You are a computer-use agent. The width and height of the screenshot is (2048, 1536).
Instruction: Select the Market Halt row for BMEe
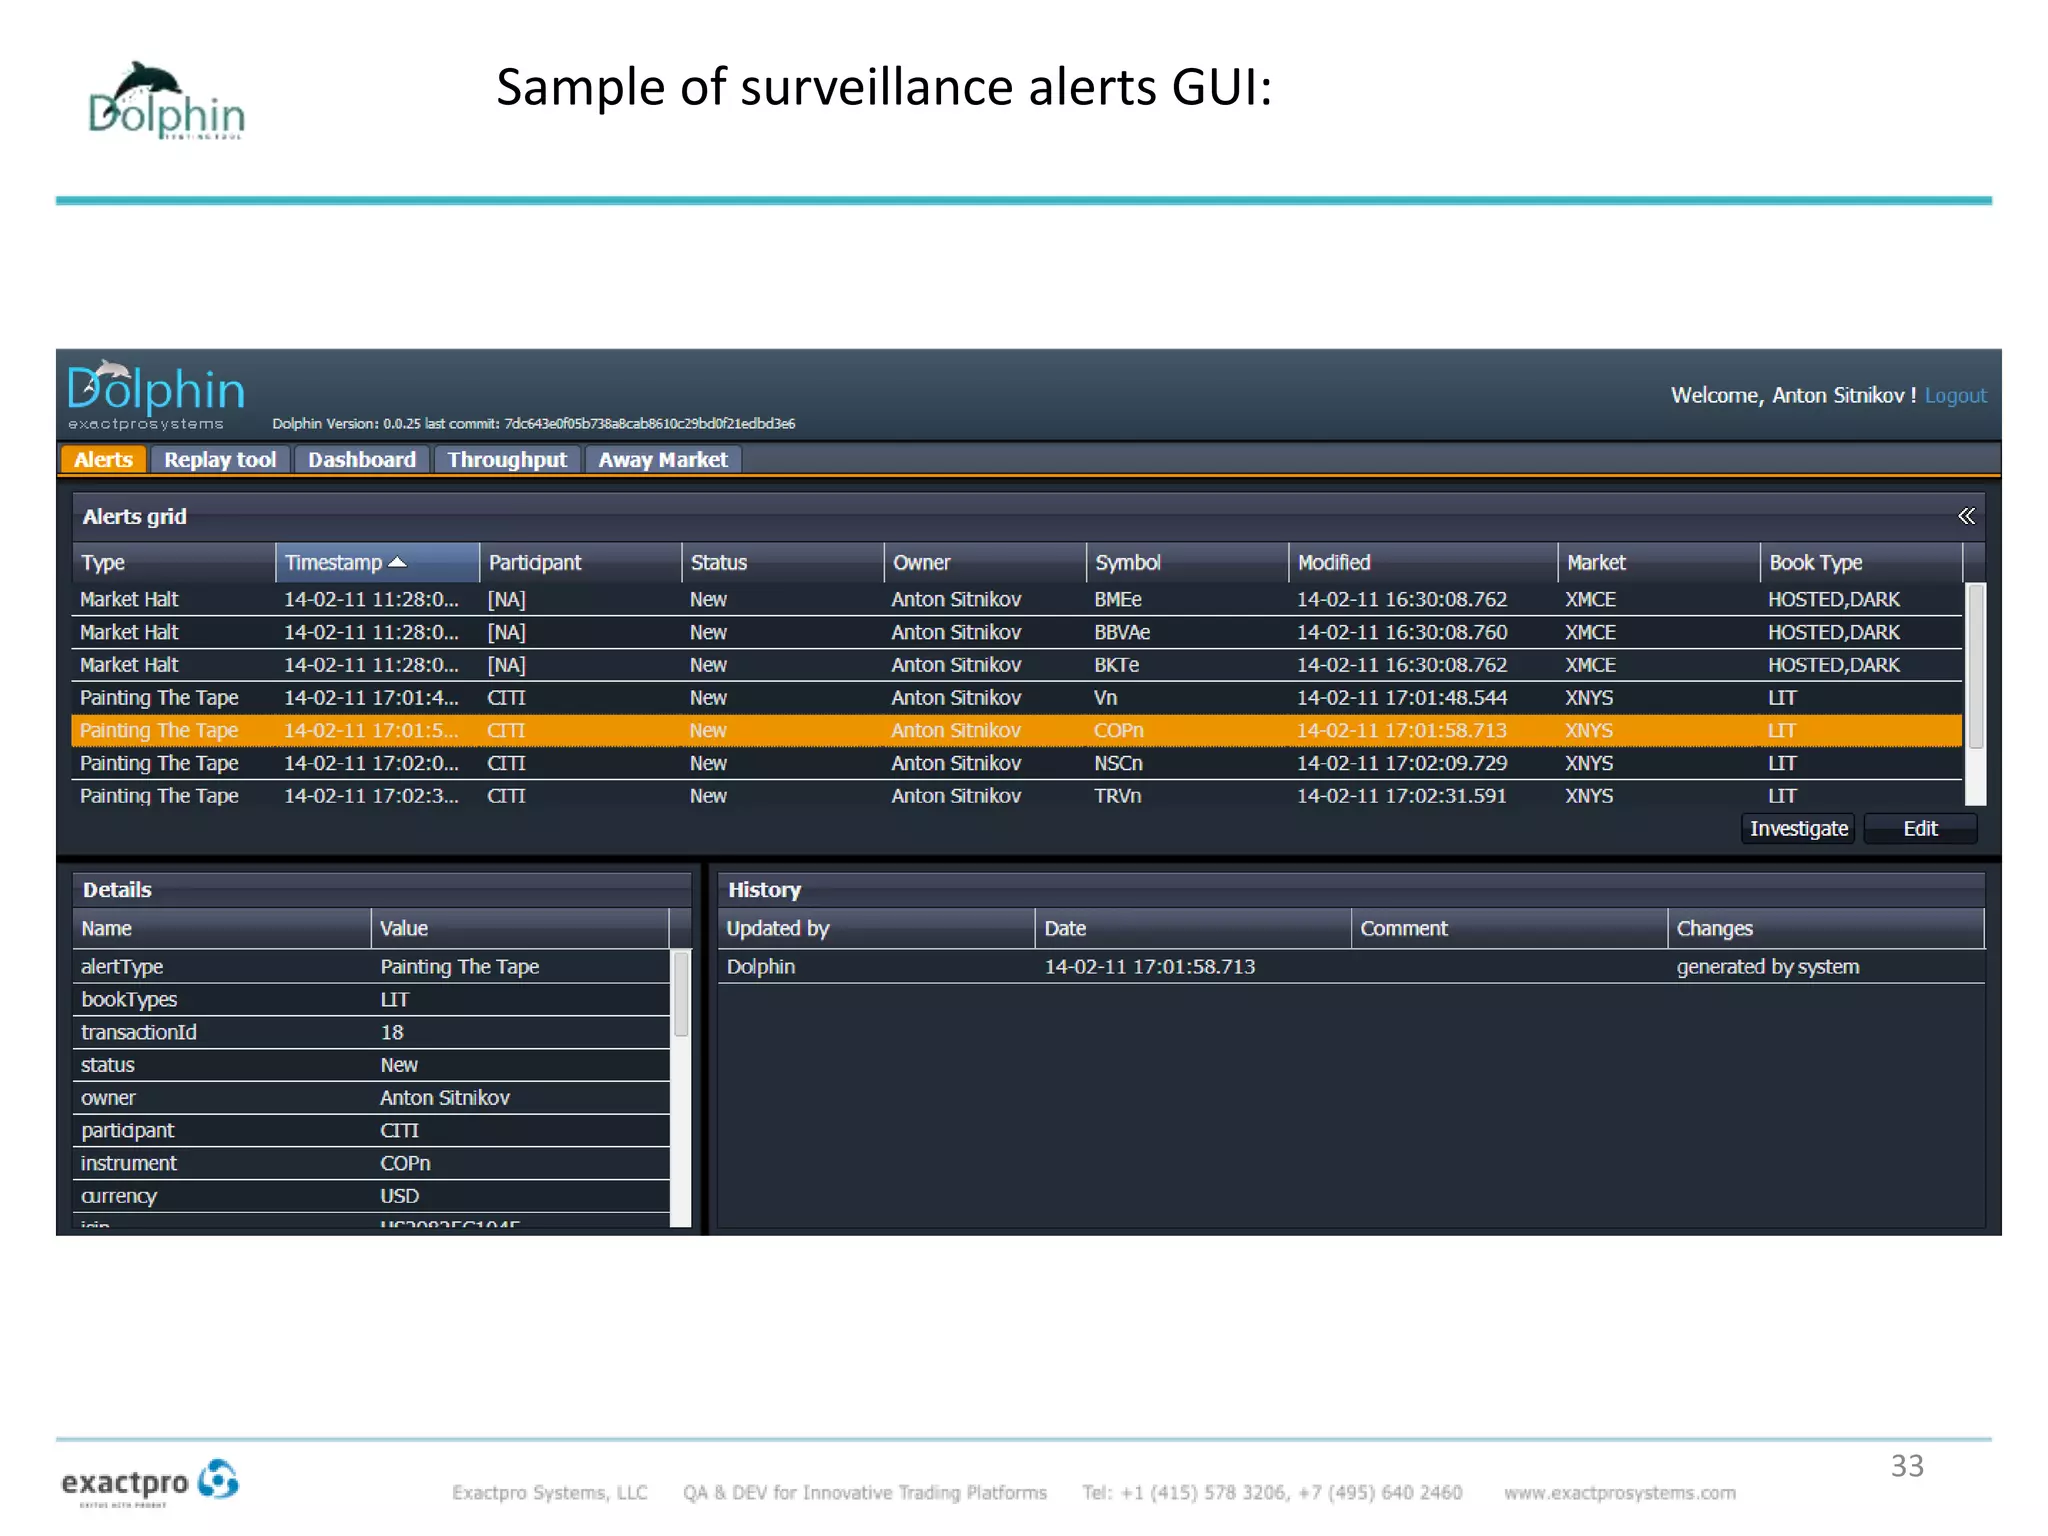pyautogui.click(x=1017, y=599)
